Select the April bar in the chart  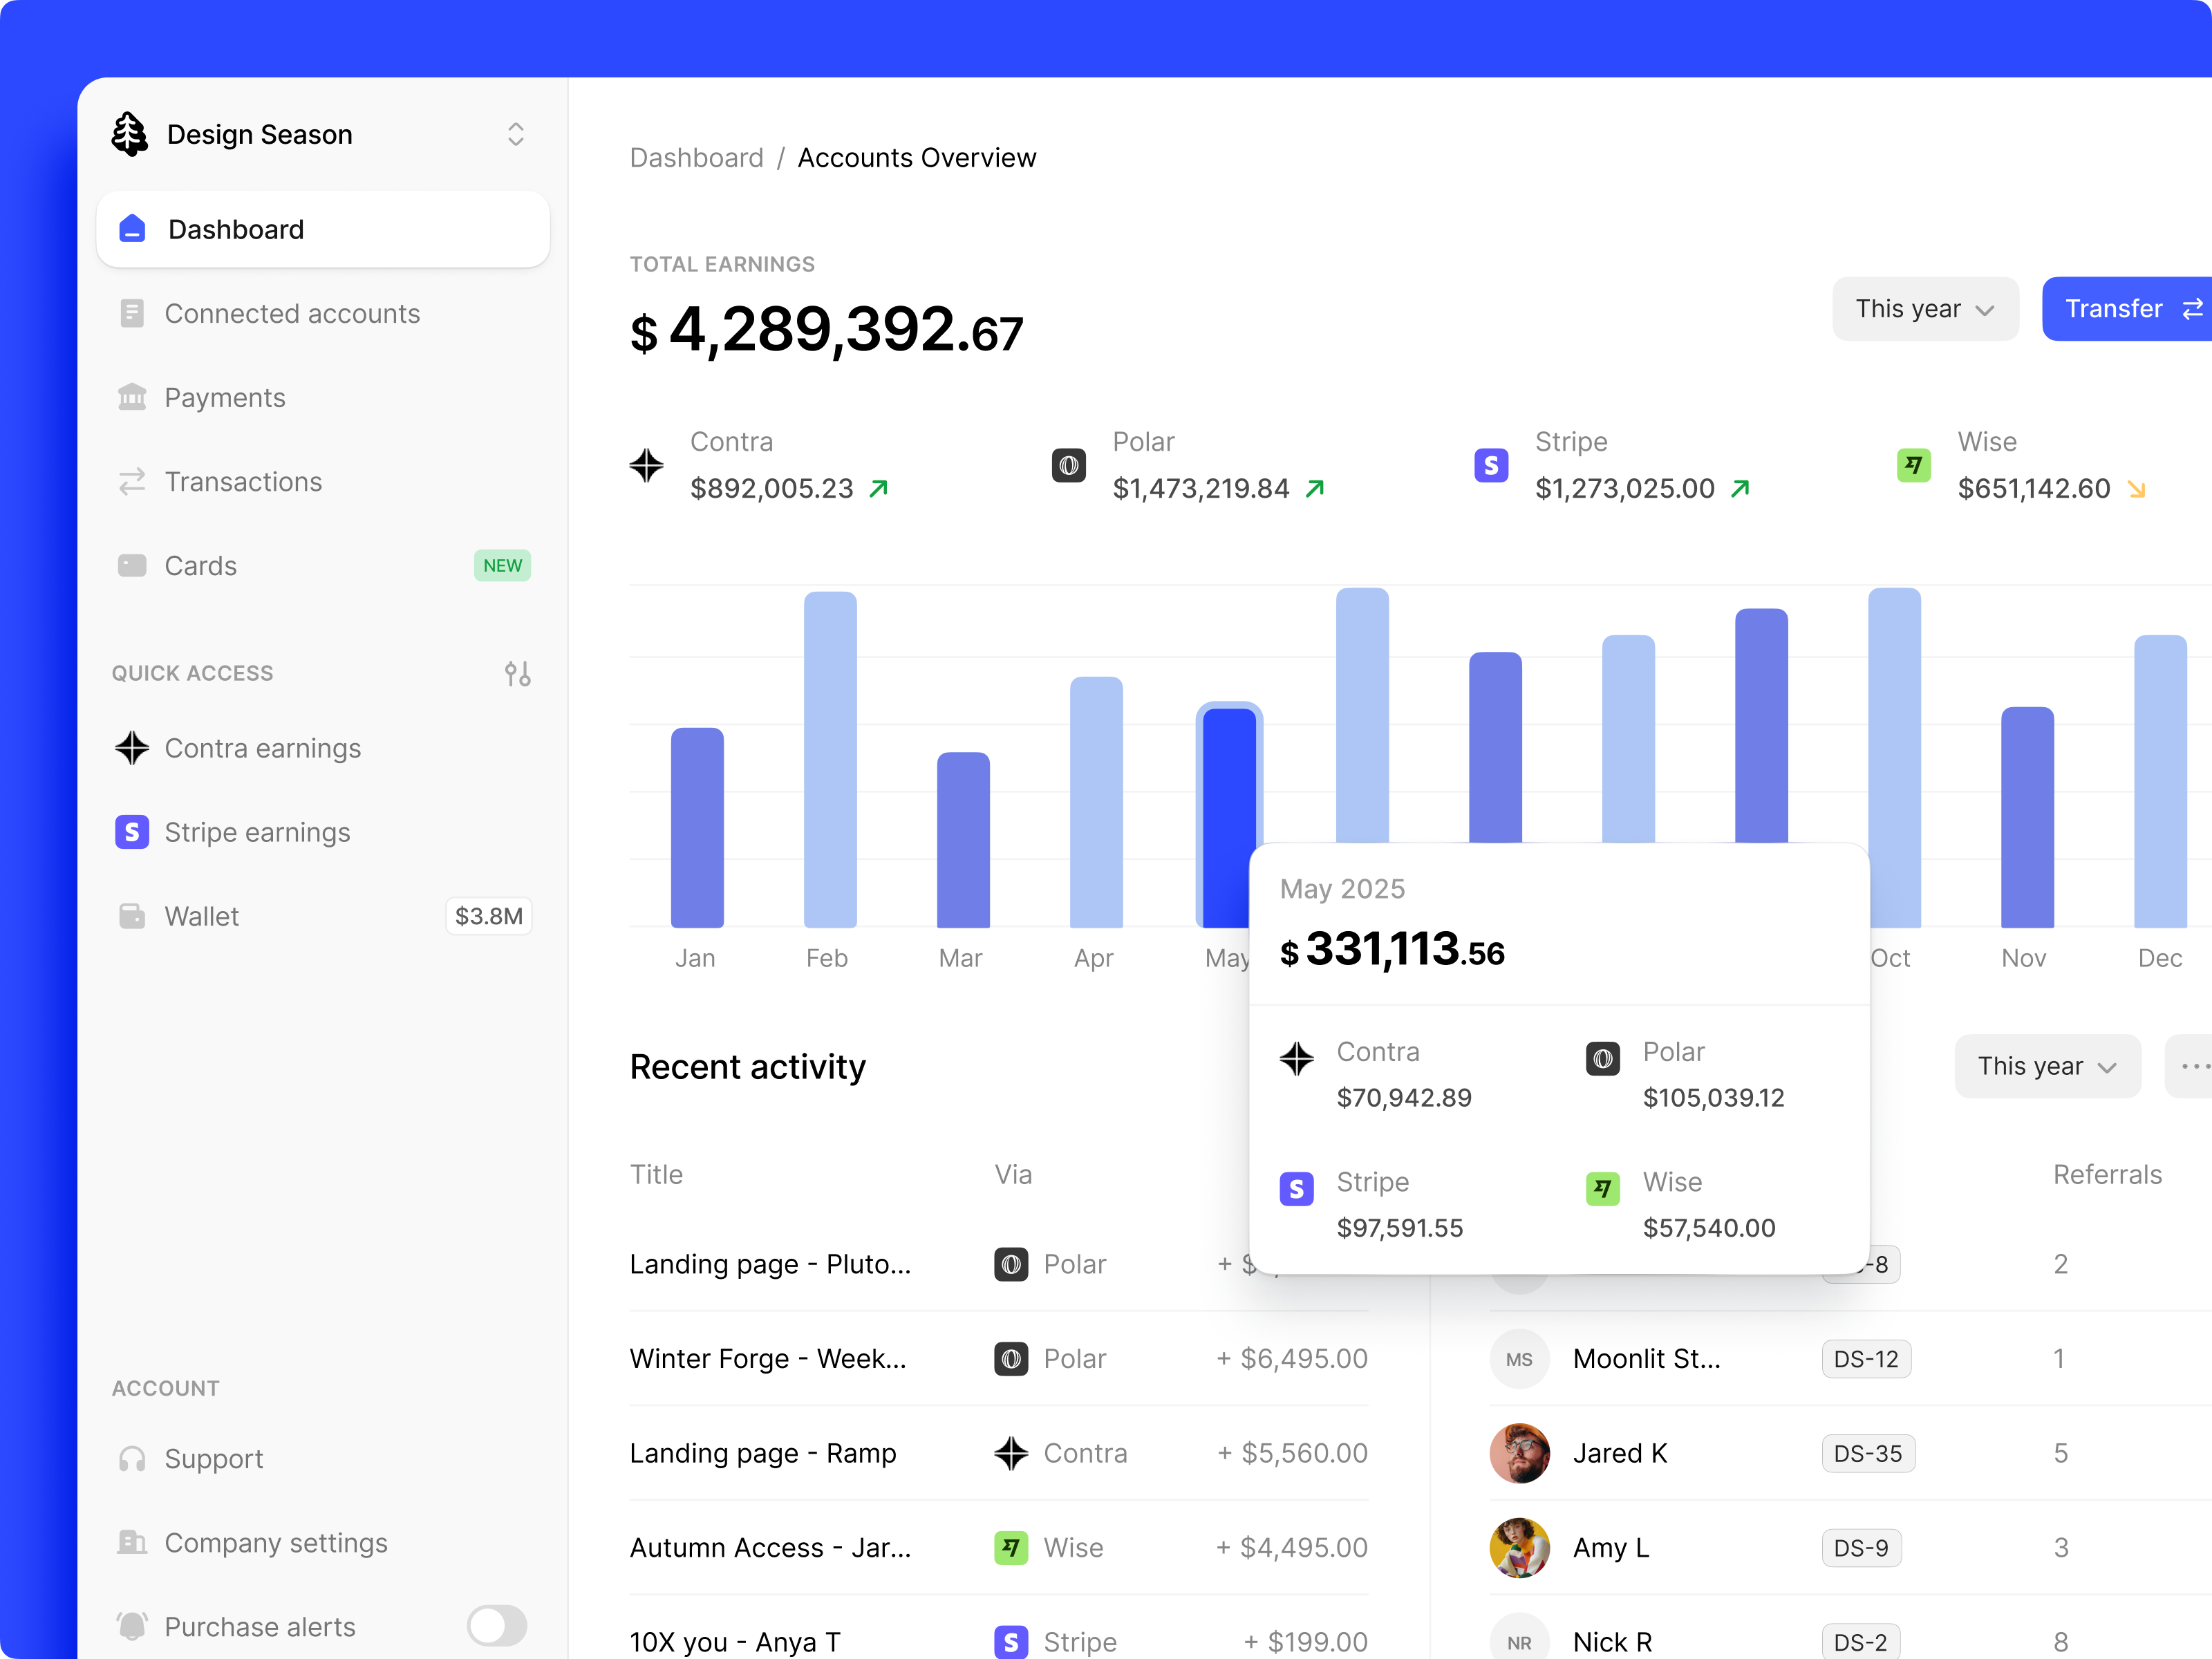pyautogui.click(x=1096, y=802)
